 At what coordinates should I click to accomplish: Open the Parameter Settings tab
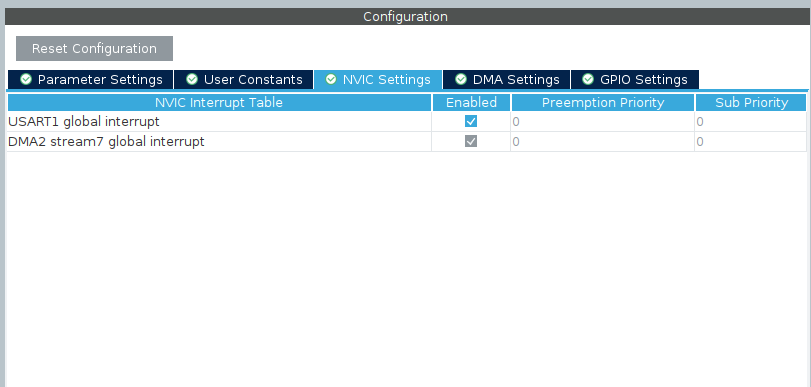pos(91,80)
